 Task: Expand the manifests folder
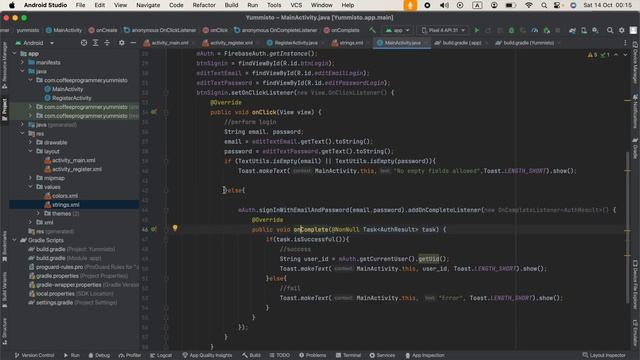click(x=22, y=62)
